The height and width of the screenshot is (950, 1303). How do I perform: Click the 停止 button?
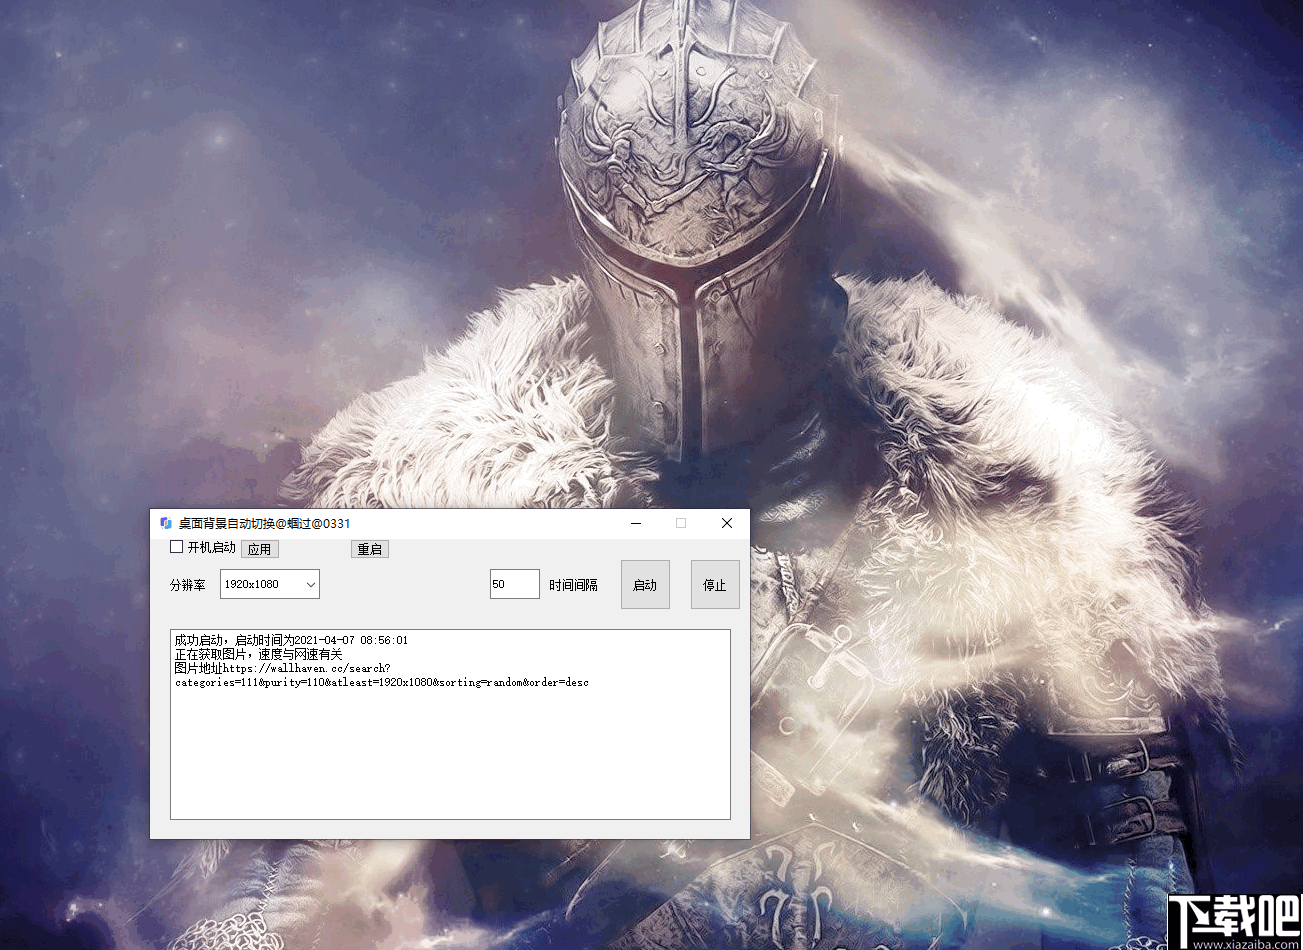pos(715,585)
